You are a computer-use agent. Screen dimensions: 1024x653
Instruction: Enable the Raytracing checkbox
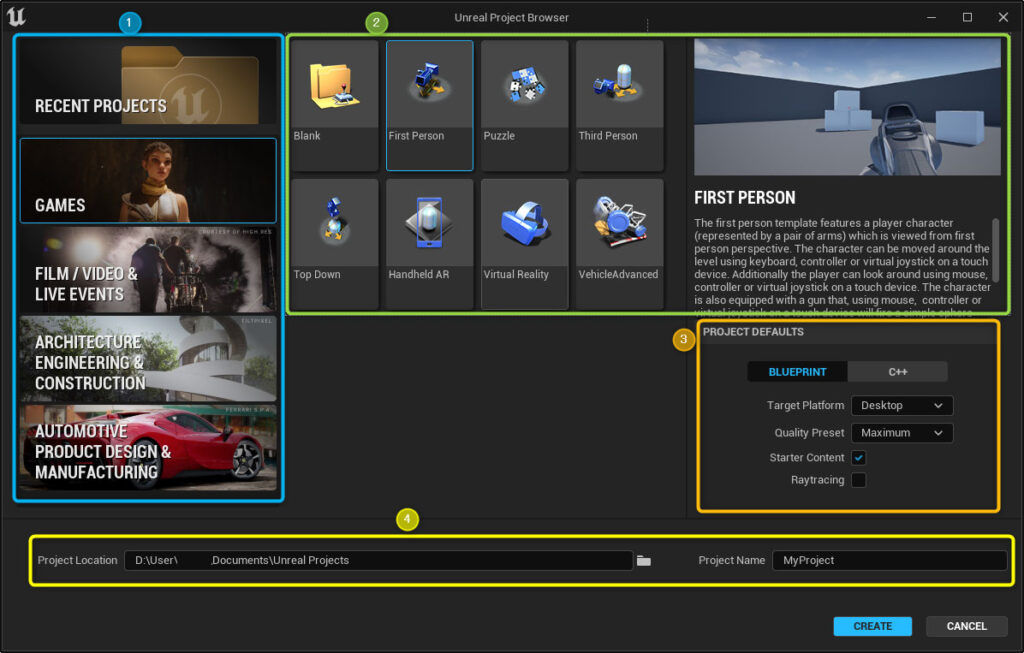coord(859,480)
